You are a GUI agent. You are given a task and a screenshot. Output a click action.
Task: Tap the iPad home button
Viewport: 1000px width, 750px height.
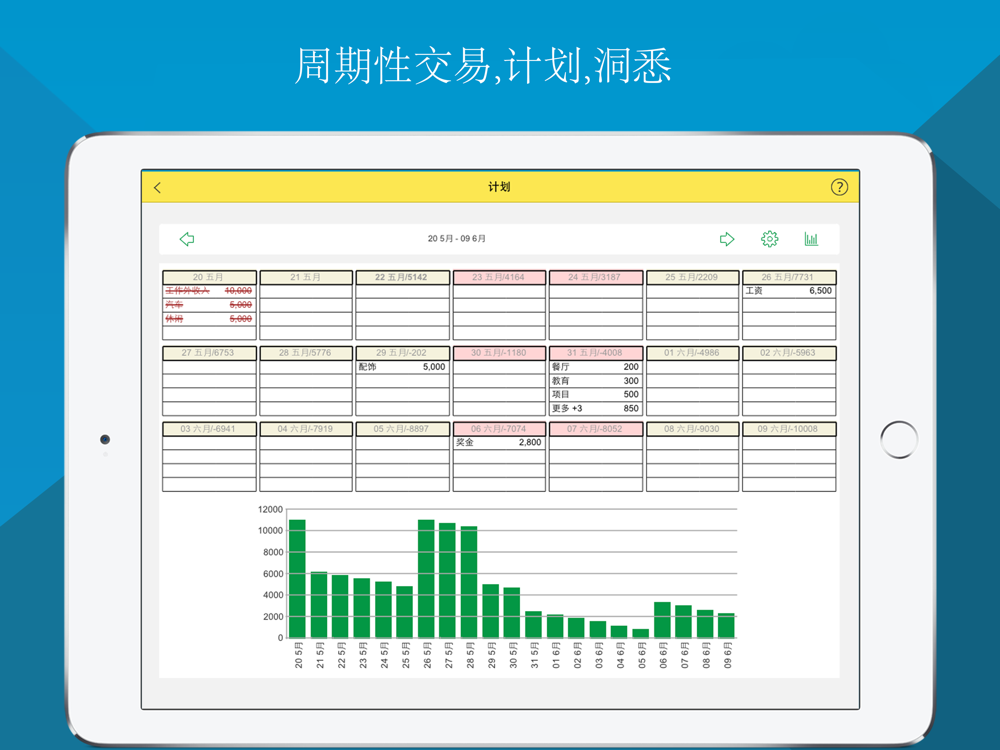tap(899, 439)
